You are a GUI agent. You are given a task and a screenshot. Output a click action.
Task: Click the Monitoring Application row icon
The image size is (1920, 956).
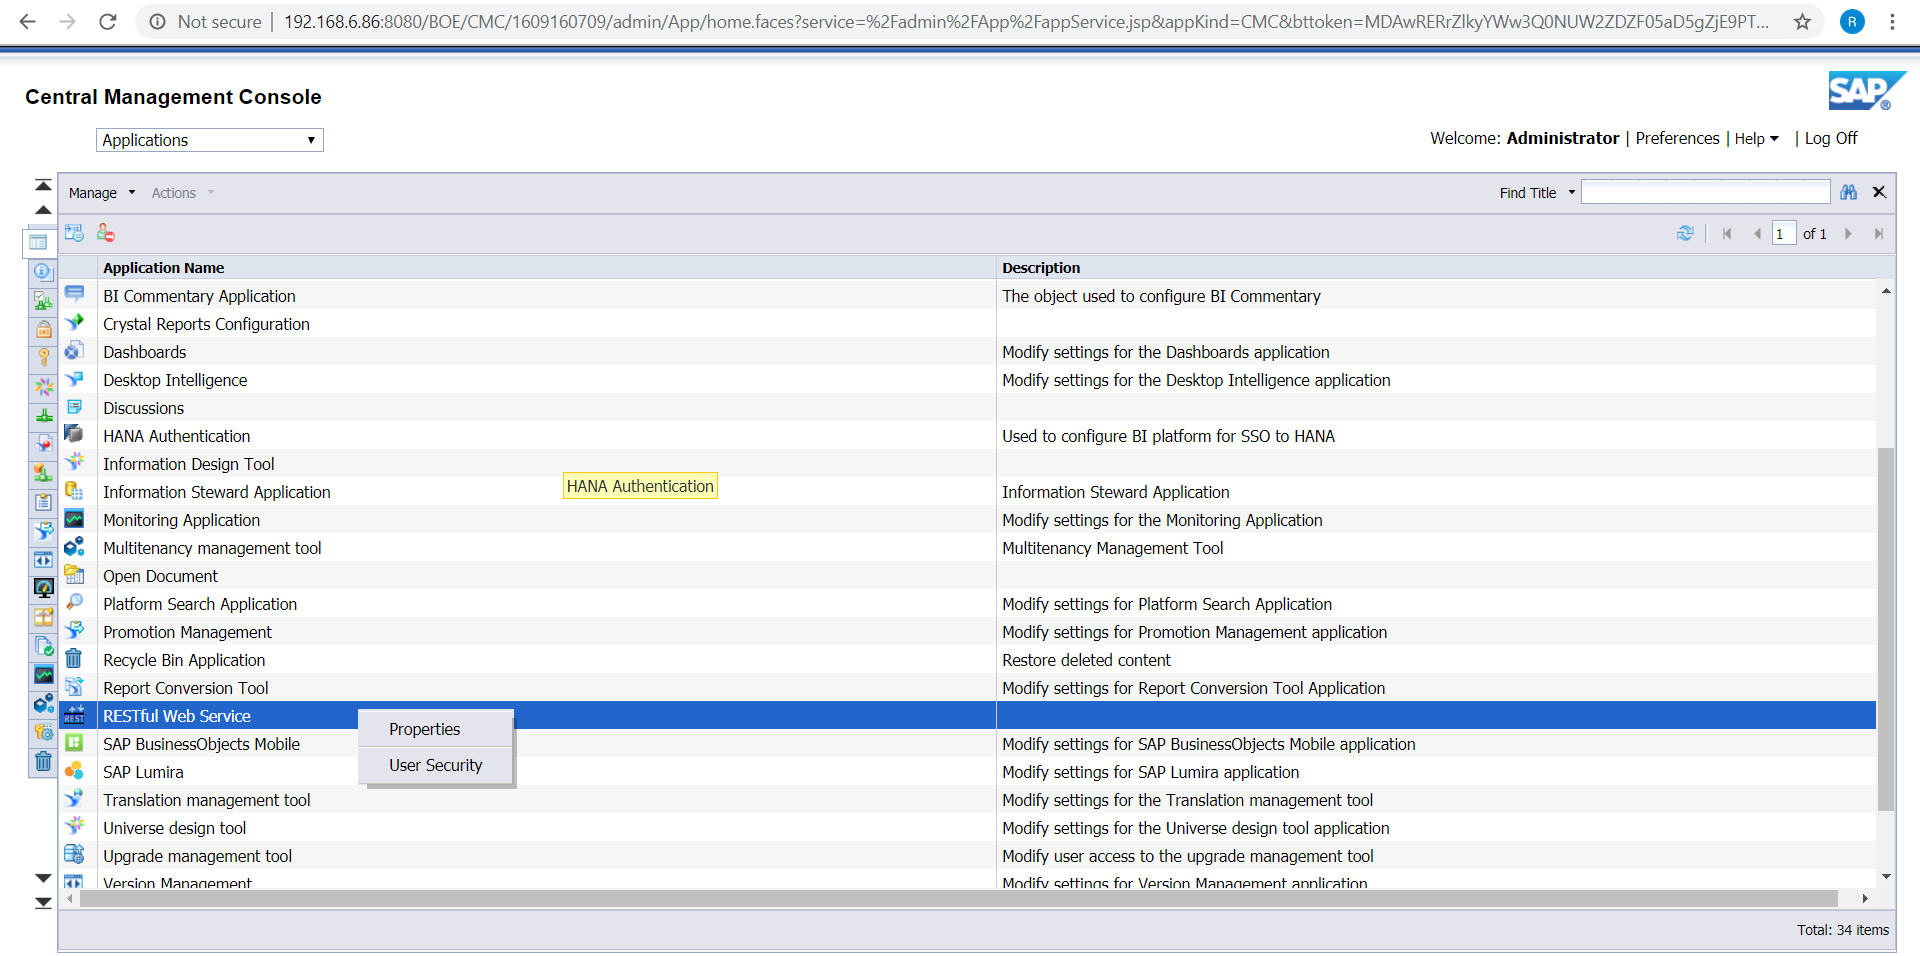(74, 519)
